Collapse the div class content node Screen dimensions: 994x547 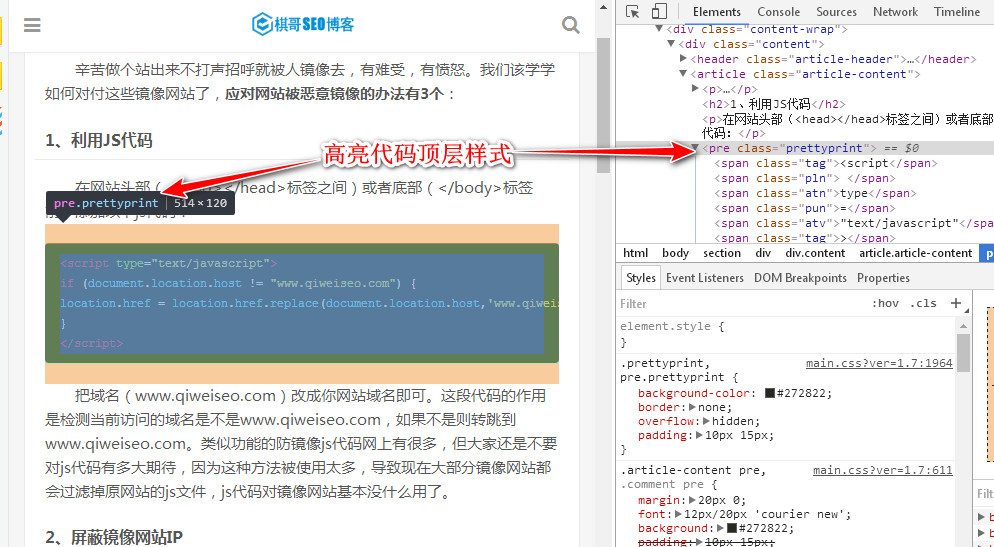coord(671,44)
